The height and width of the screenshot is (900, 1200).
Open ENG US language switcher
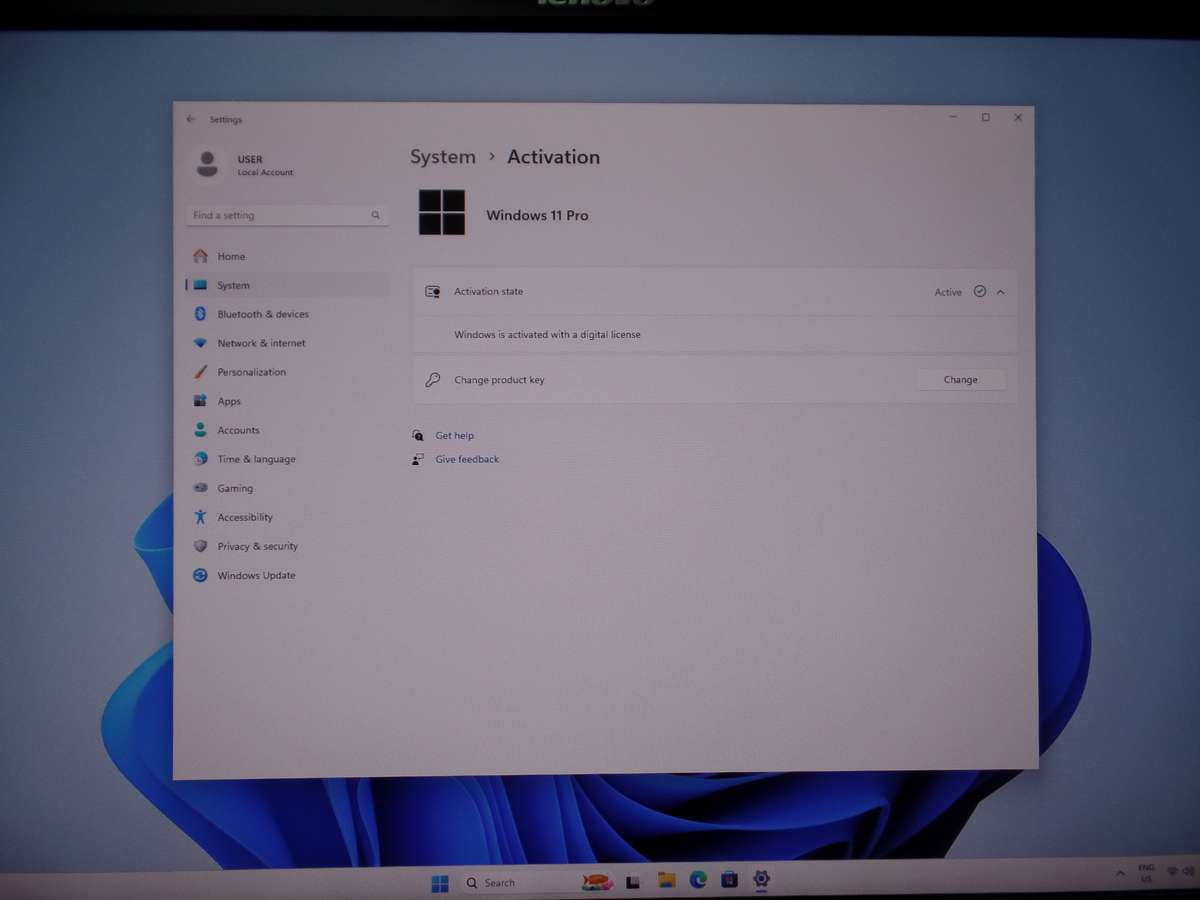(1146, 873)
